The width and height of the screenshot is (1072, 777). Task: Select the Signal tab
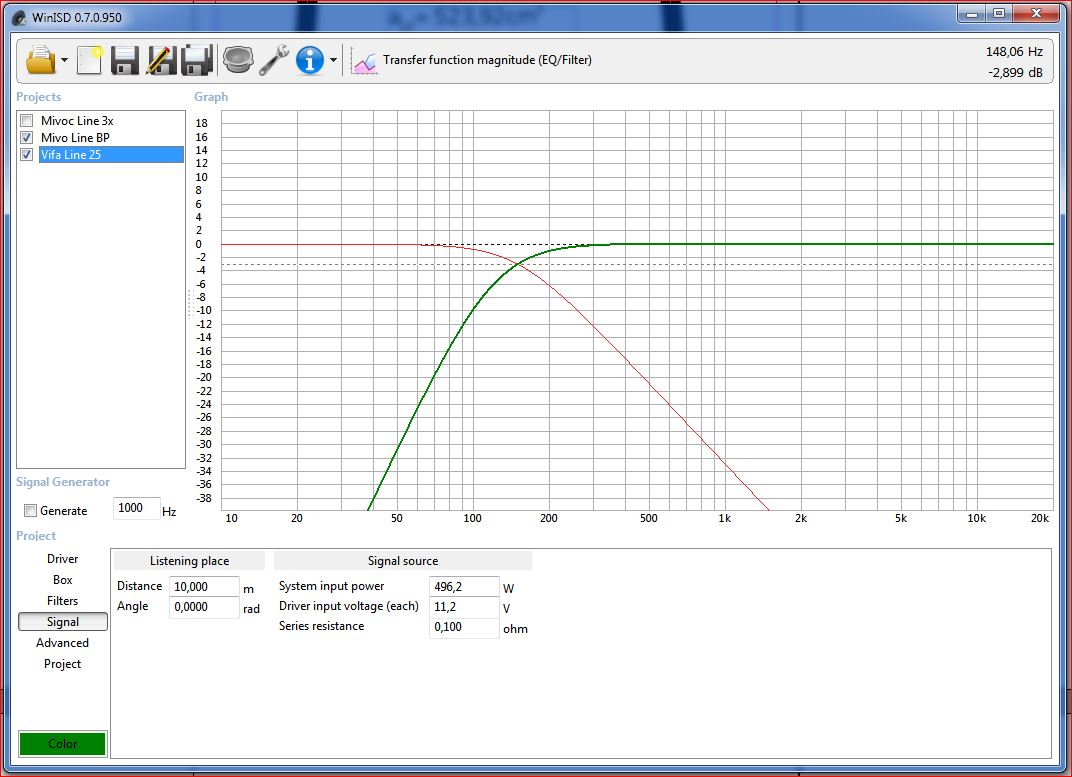pos(62,622)
